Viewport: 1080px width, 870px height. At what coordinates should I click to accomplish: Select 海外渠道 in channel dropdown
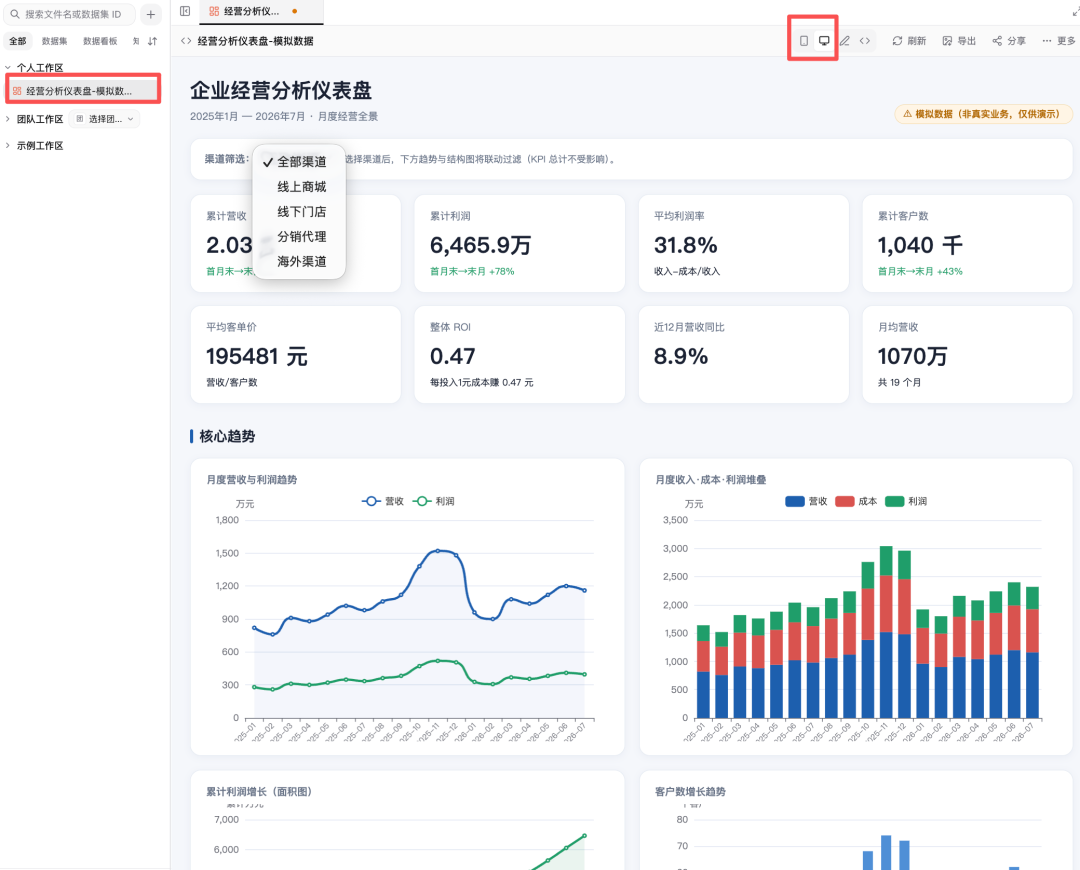click(x=300, y=261)
